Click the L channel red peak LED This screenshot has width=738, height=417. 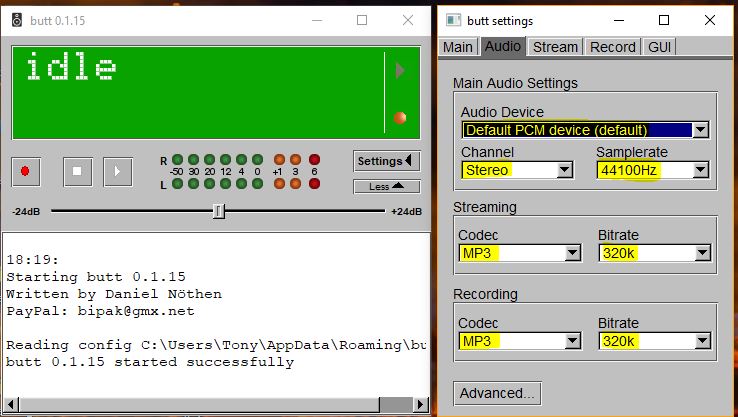pyautogui.click(x=314, y=184)
